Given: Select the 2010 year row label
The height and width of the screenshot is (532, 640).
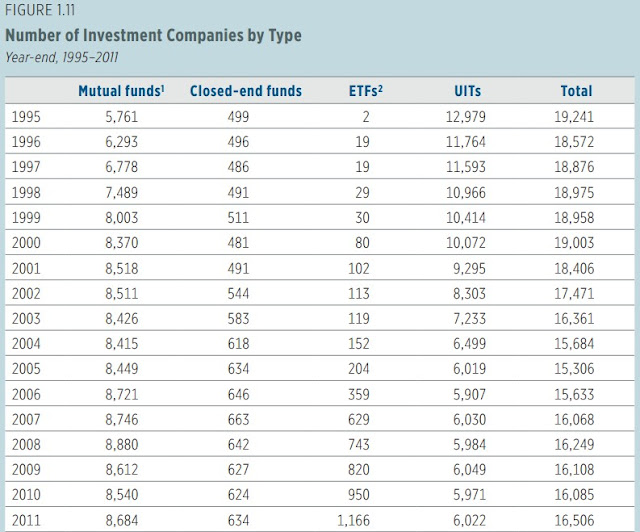Looking at the screenshot, I should tap(26, 494).
